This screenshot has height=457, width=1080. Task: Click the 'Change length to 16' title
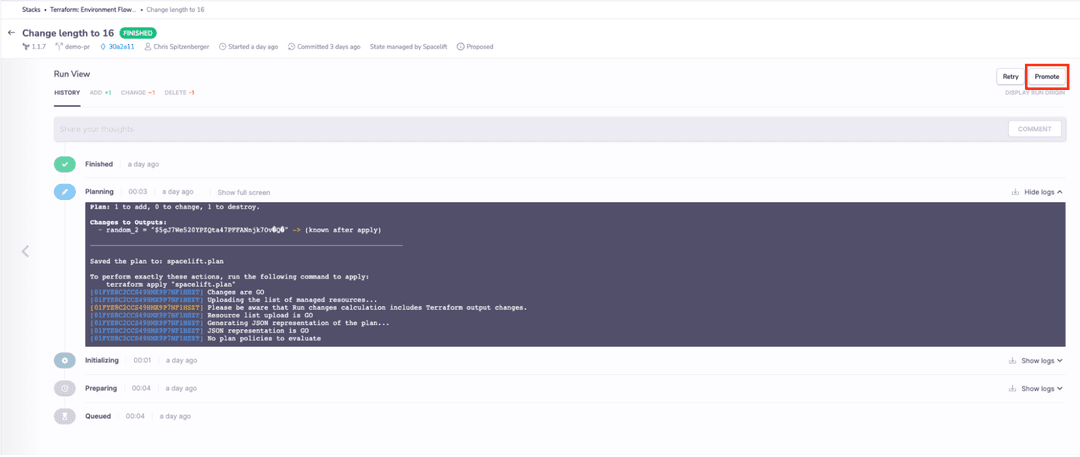tap(68, 32)
